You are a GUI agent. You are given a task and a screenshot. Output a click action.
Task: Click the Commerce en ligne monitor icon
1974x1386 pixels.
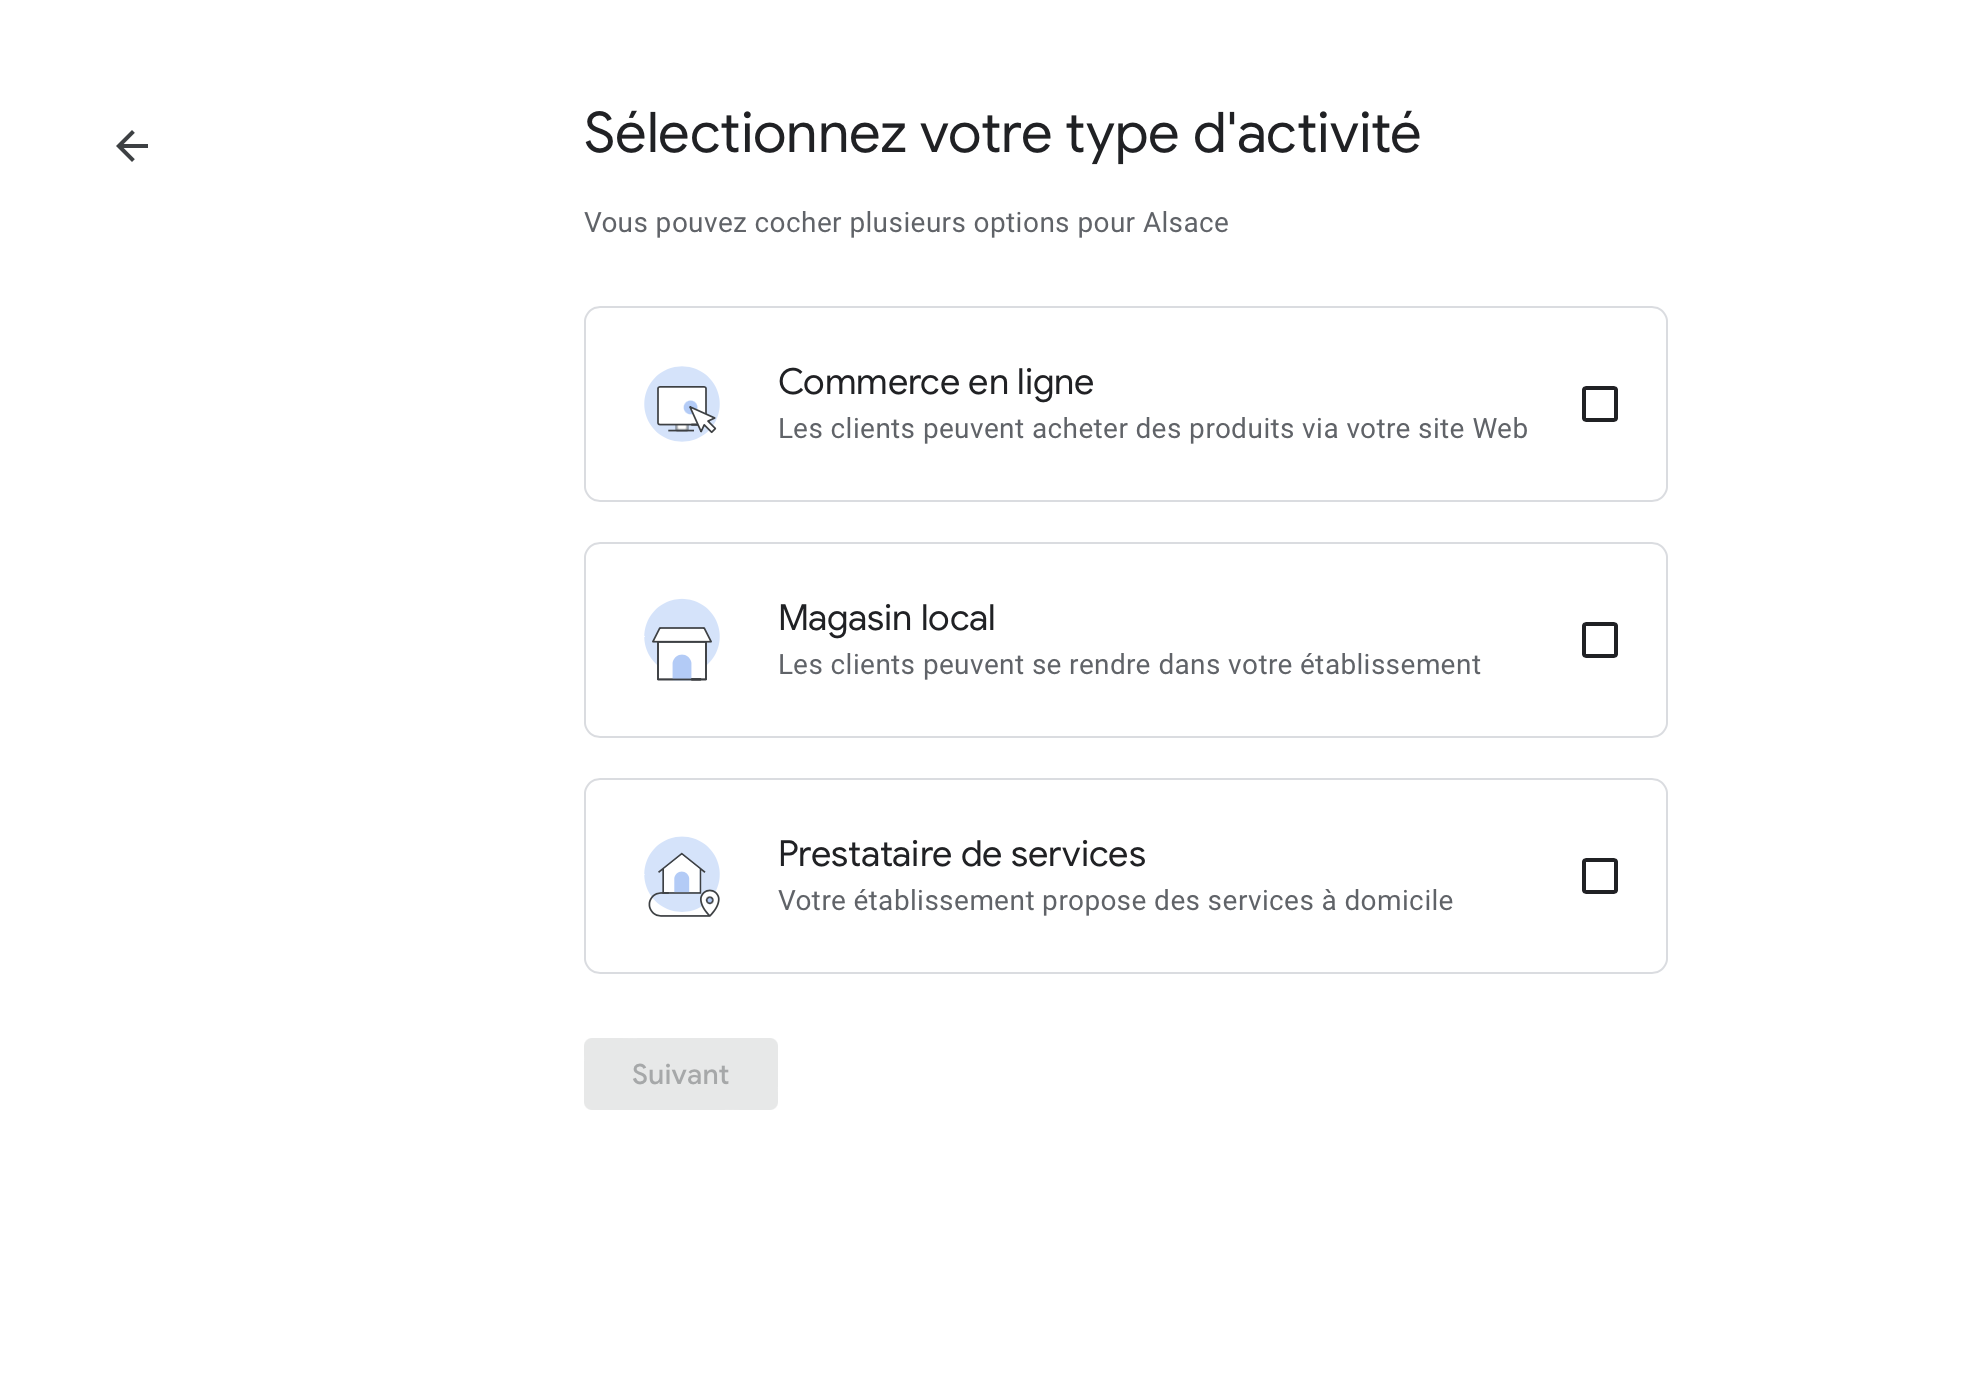[683, 405]
